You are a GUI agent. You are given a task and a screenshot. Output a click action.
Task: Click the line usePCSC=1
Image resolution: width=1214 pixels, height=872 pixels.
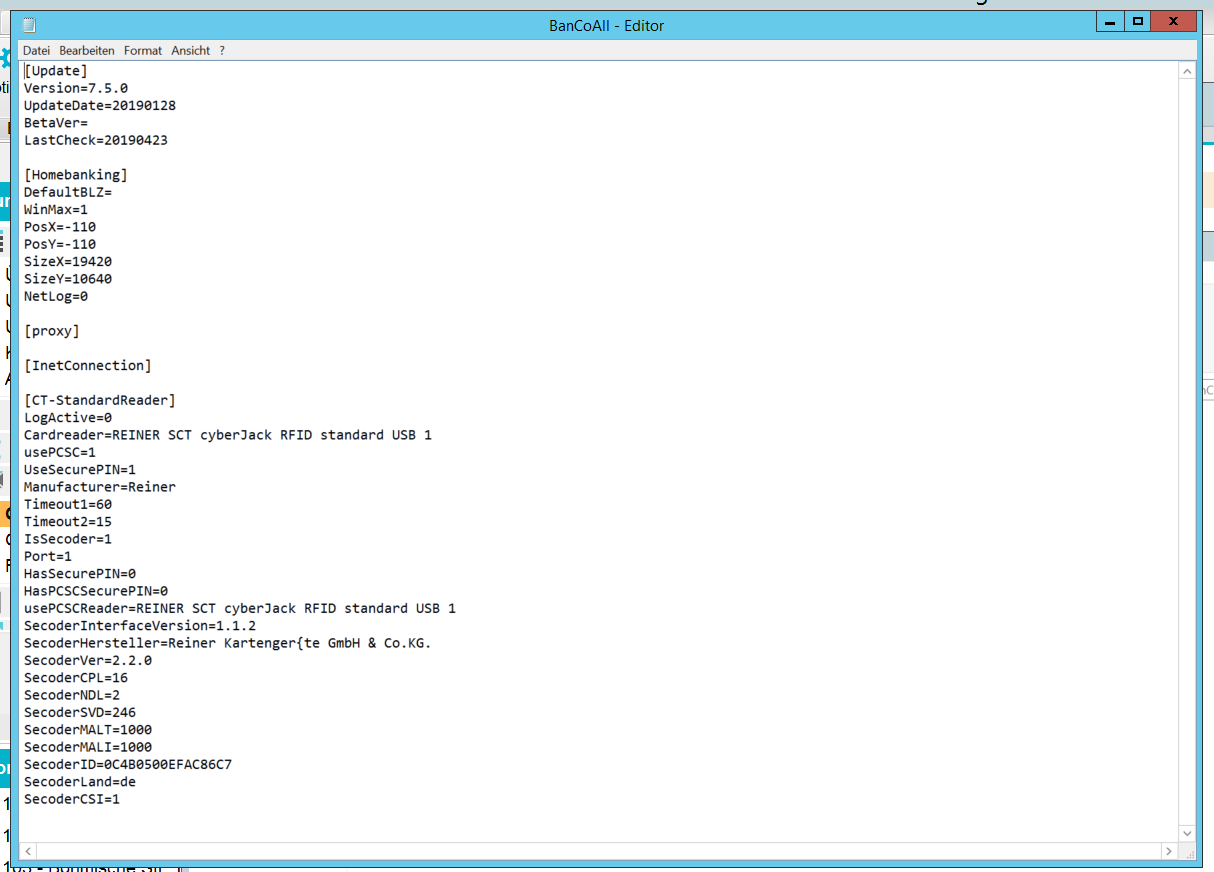tap(60, 452)
